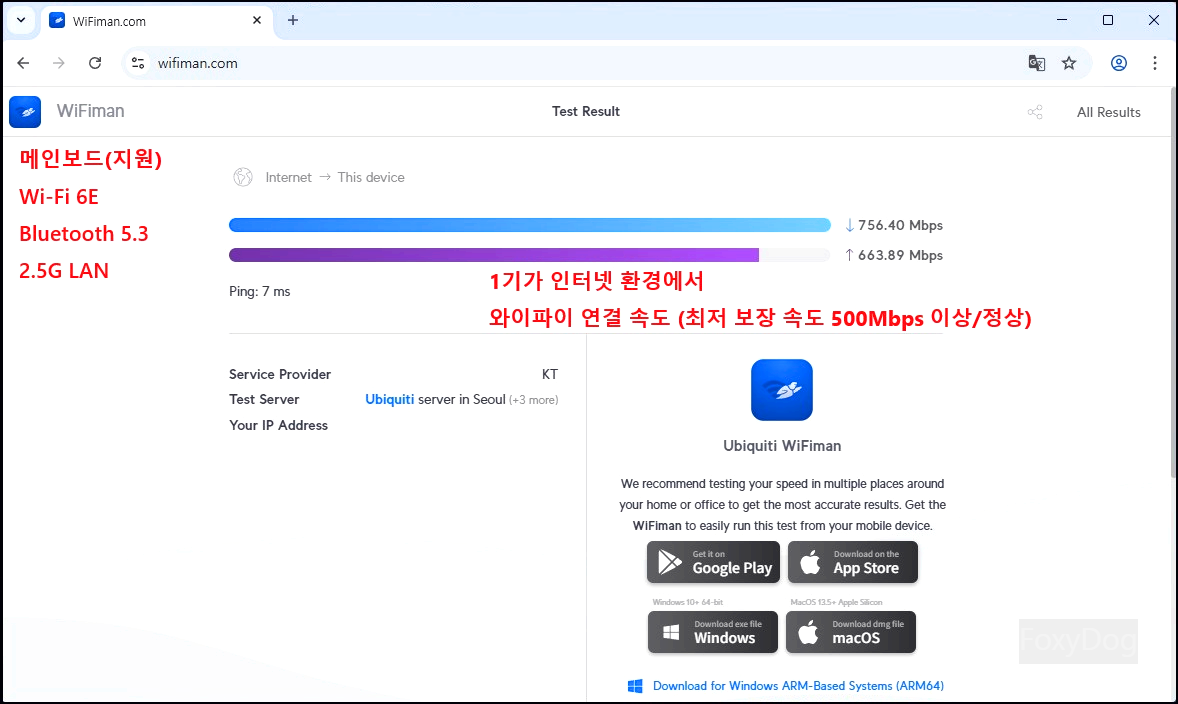This screenshot has width=1178, height=704.
Task: Go back to previous page
Action: [x=23, y=63]
